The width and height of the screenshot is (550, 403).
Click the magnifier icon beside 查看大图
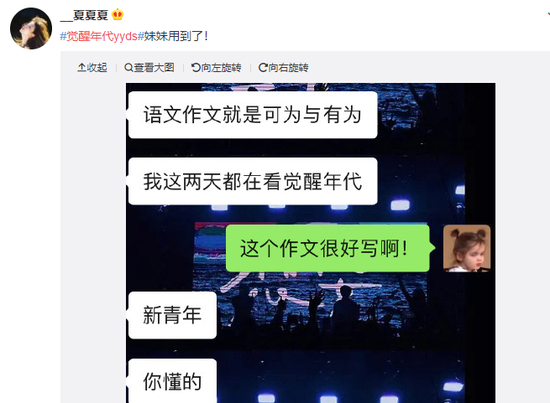point(128,67)
